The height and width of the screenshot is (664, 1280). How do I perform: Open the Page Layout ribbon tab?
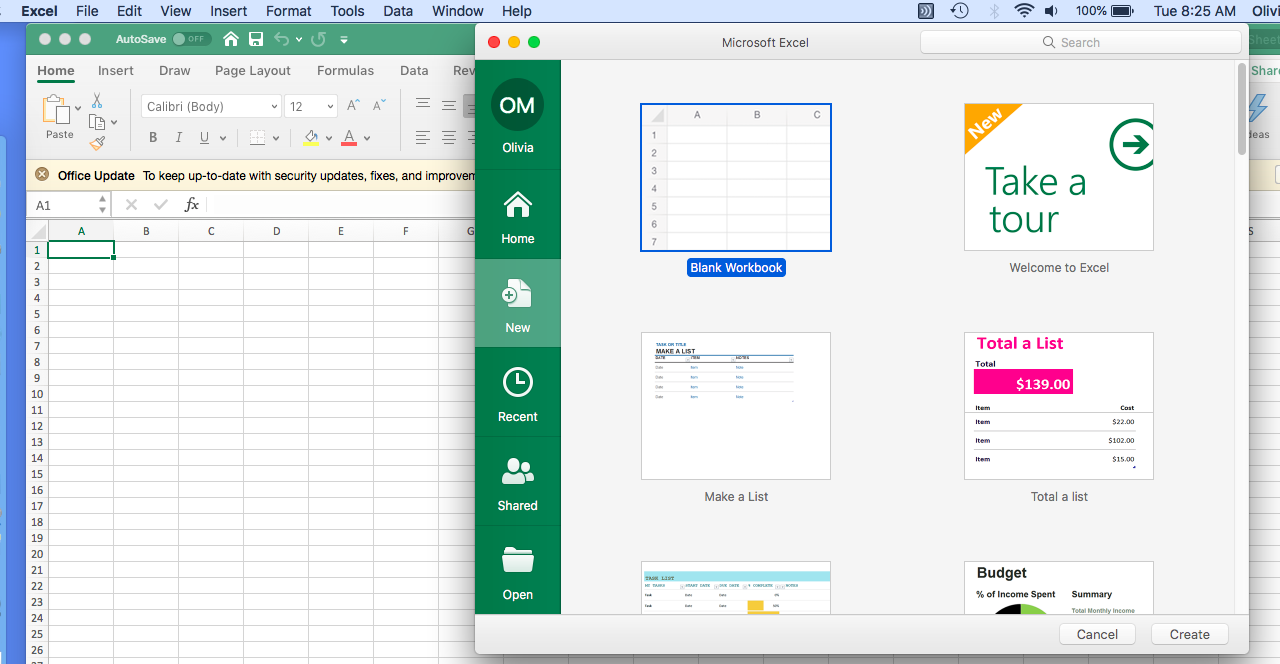pyautogui.click(x=253, y=71)
